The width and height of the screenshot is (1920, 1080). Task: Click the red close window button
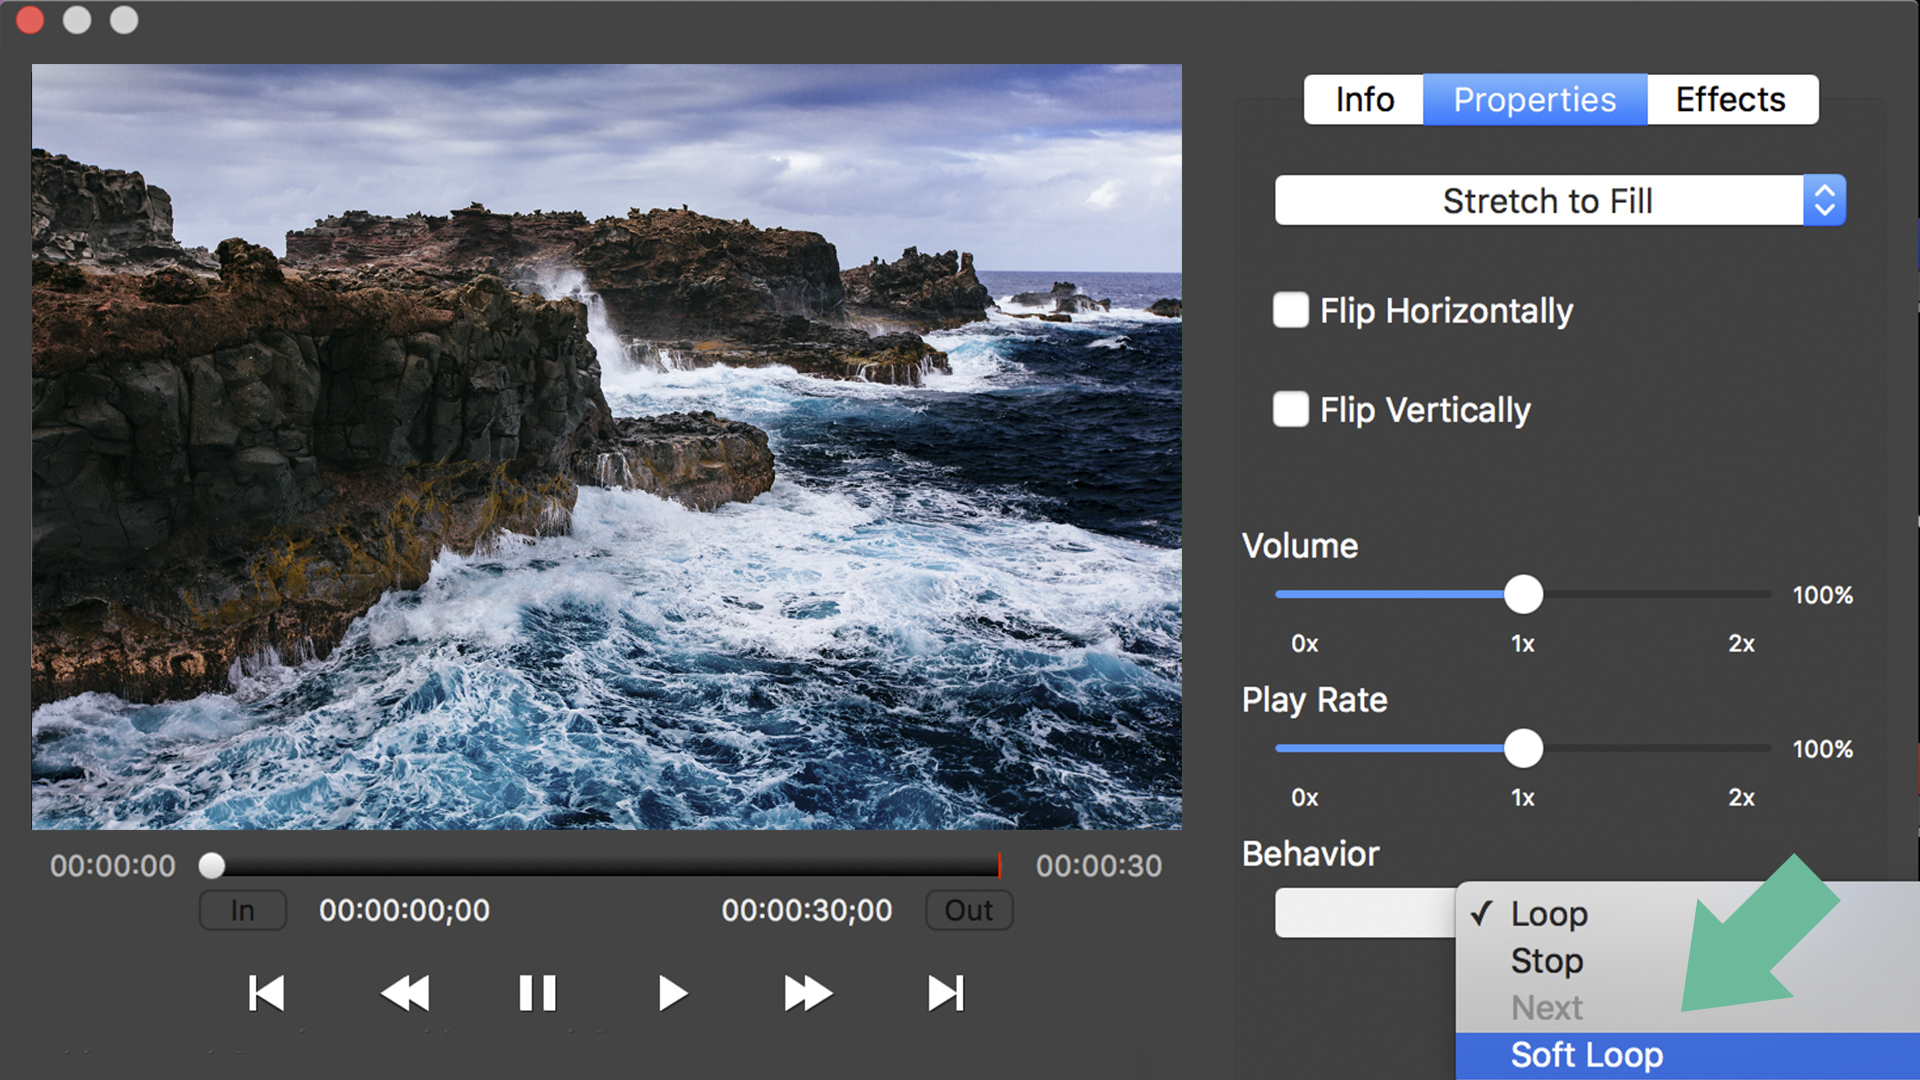(x=30, y=20)
